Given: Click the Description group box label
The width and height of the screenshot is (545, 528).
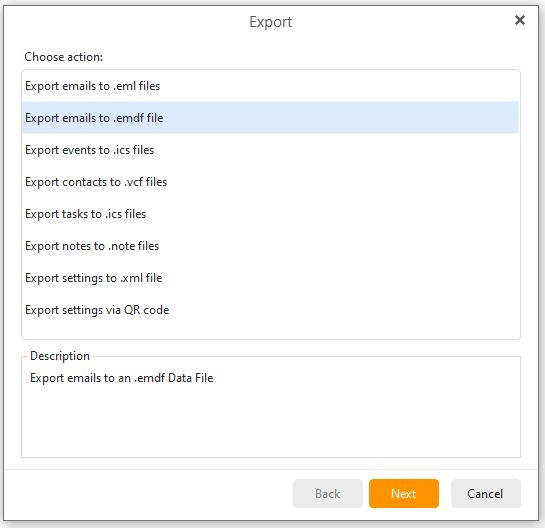Looking at the screenshot, I should tap(60, 356).
